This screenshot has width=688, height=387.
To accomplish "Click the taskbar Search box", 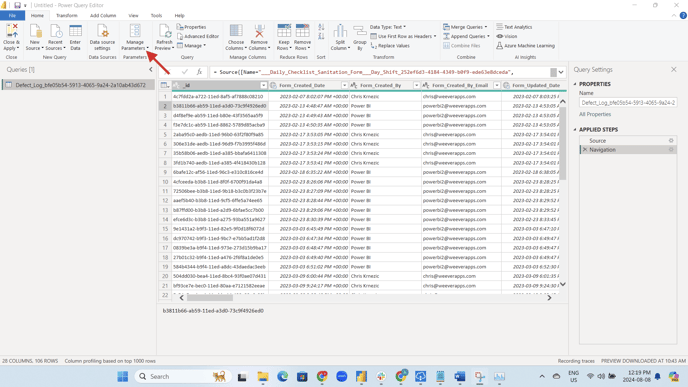I will click(x=183, y=376).
